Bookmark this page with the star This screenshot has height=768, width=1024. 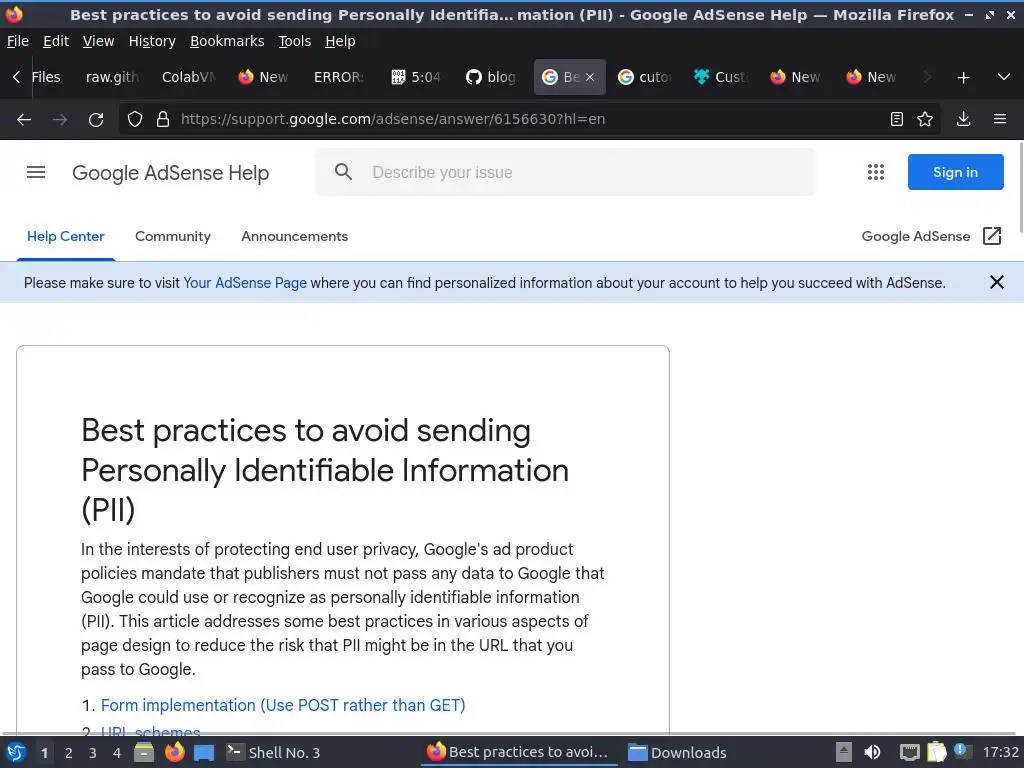[925, 119]
